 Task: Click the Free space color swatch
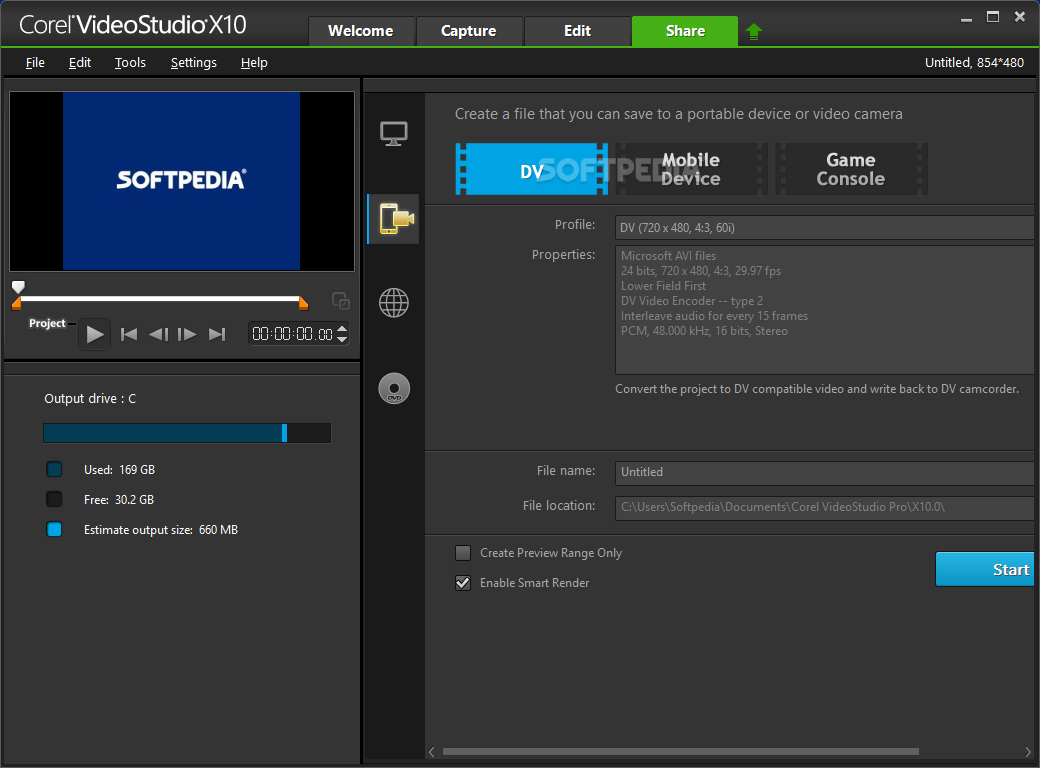(54, 499)
